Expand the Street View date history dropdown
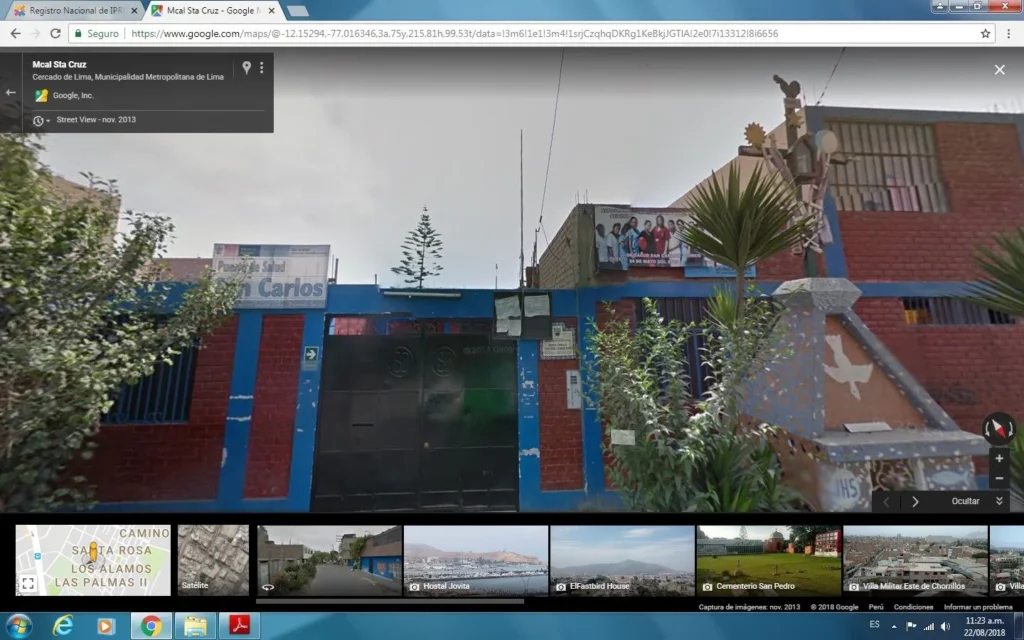This screenshot has width=1024, height=640. (x=41, y=120)
